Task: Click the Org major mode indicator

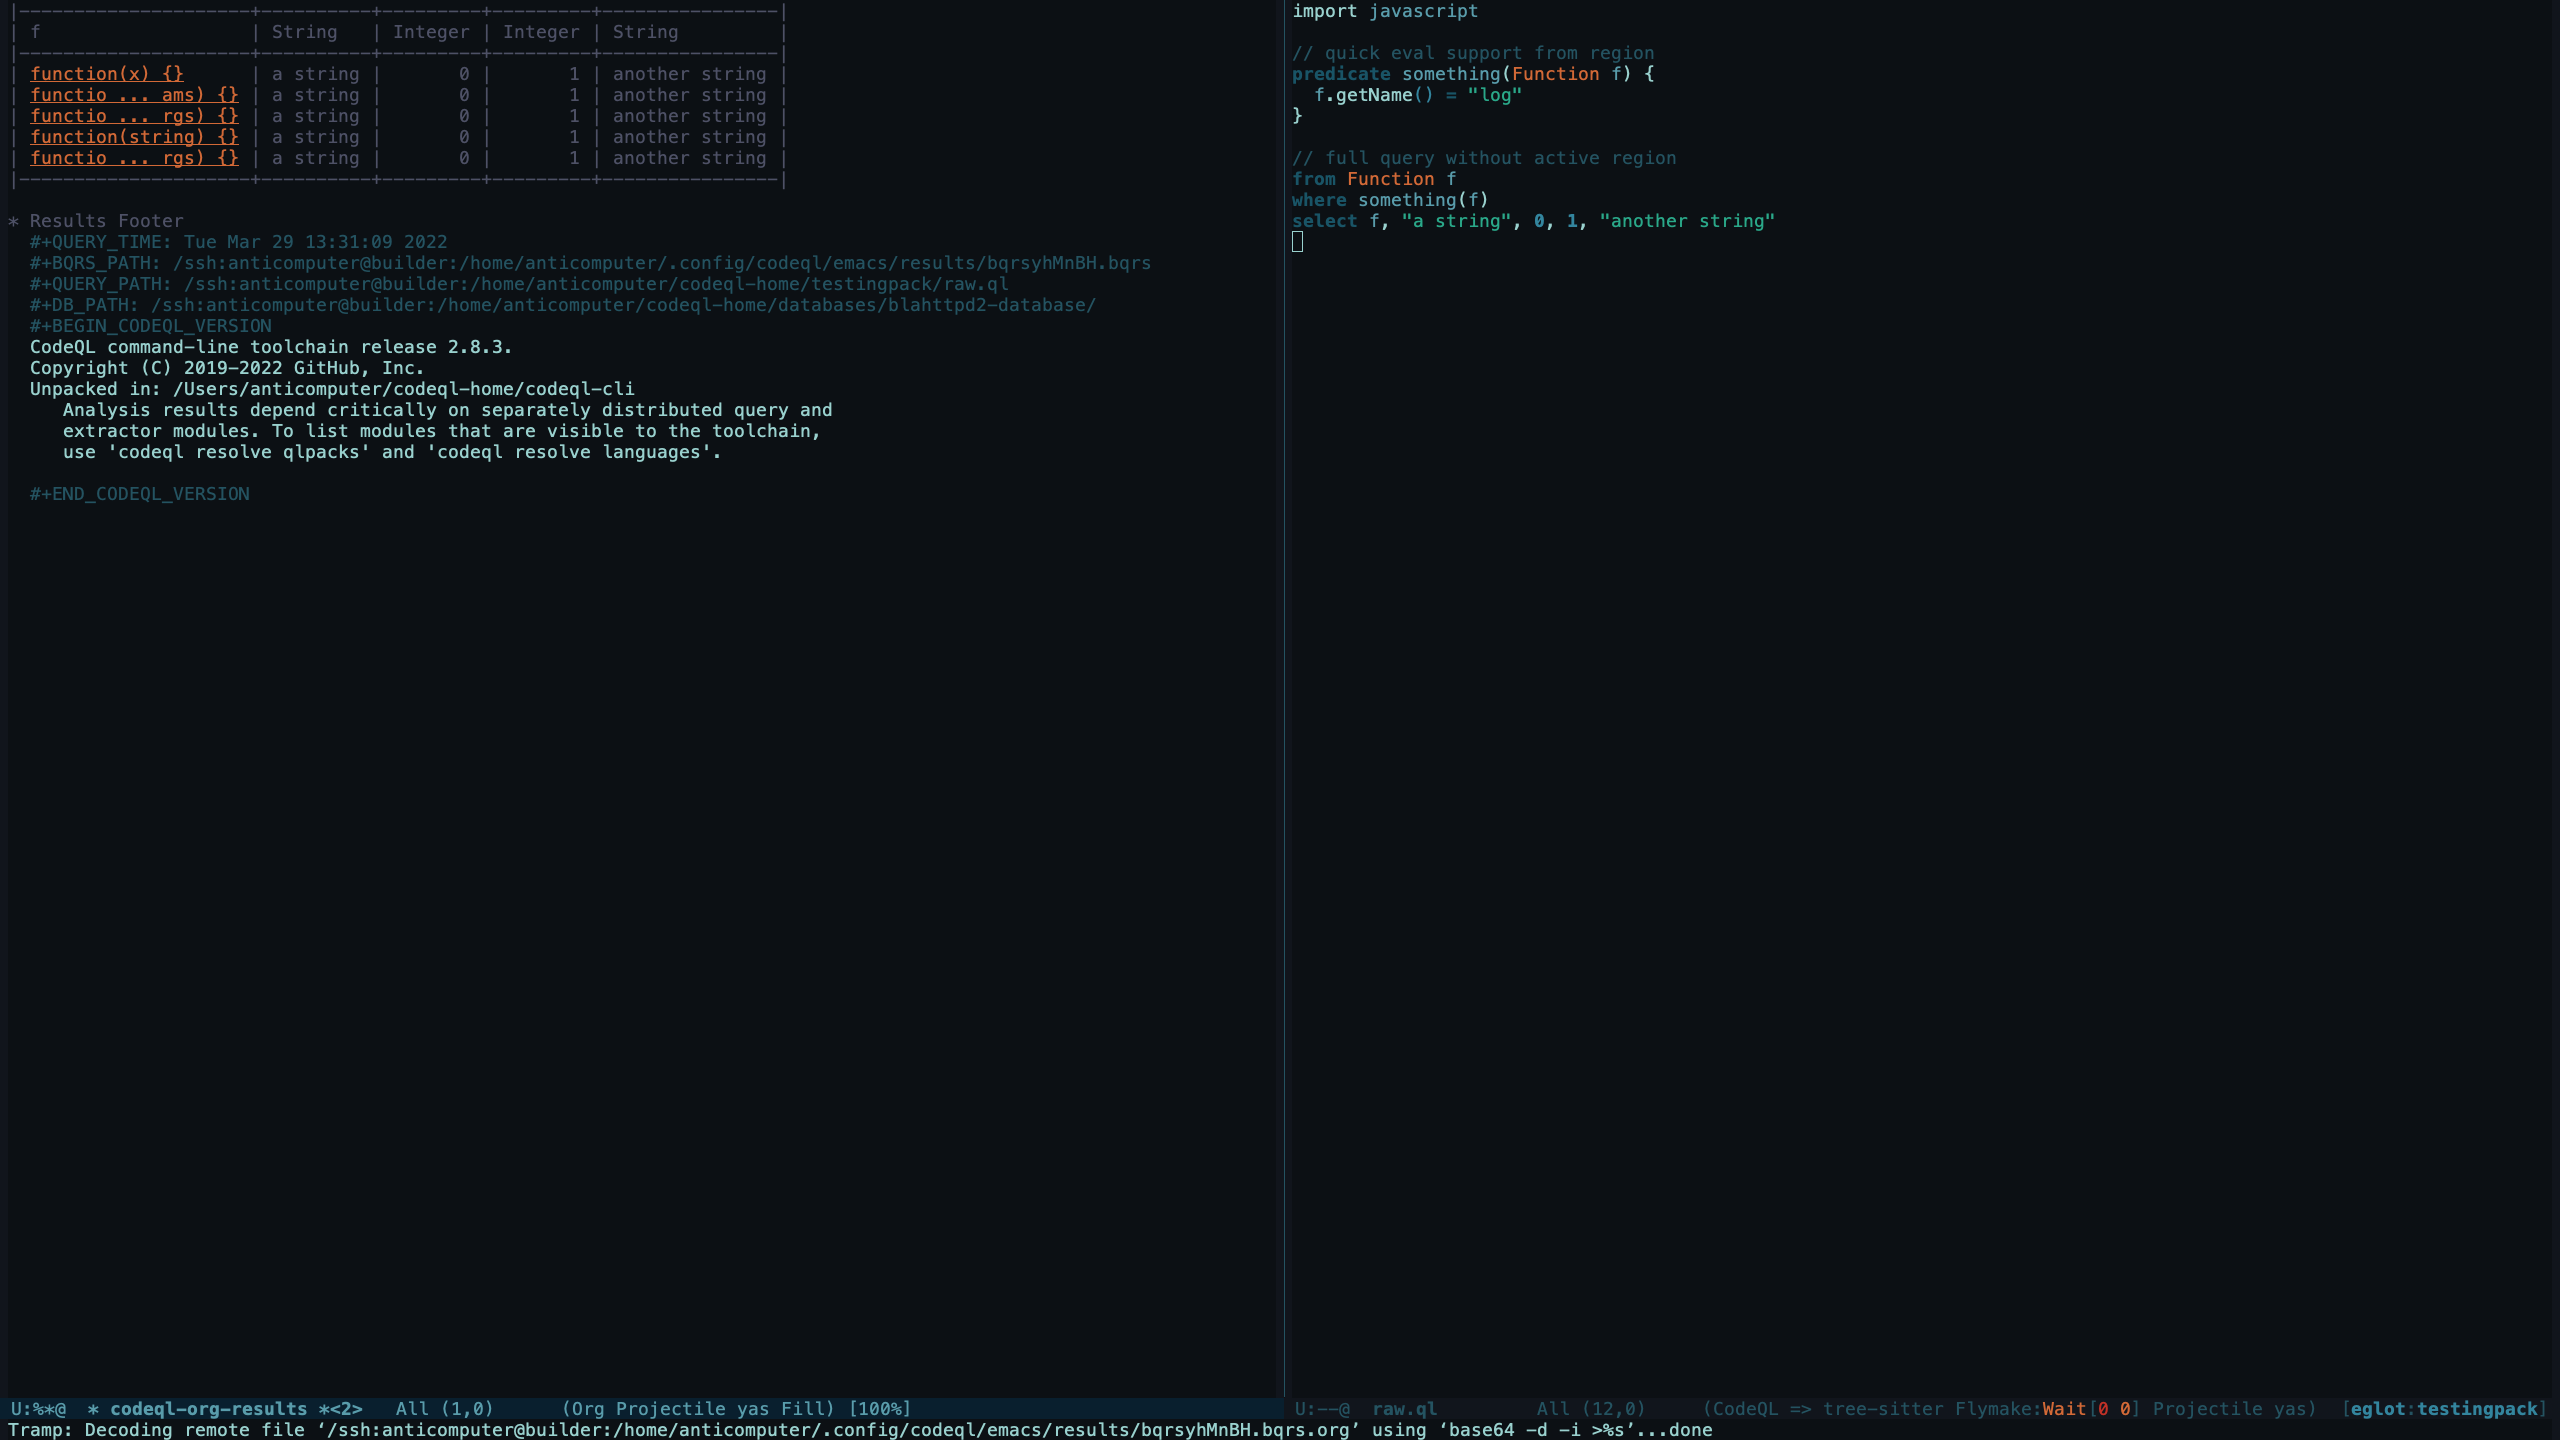Action: click(587, 1409)
